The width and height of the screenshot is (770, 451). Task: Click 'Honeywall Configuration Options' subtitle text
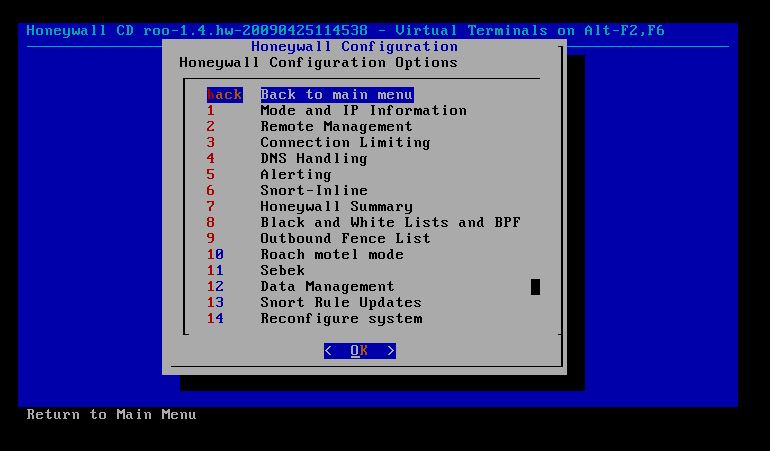coord(318,62)
